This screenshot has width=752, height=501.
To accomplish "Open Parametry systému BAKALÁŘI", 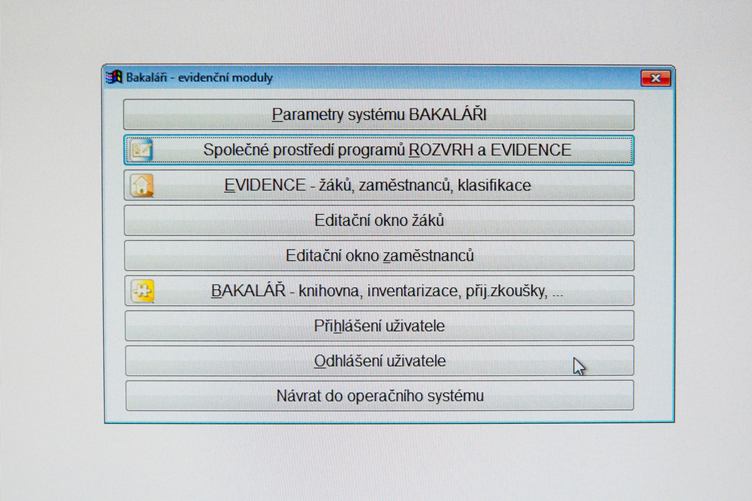I will pos(379,115).
